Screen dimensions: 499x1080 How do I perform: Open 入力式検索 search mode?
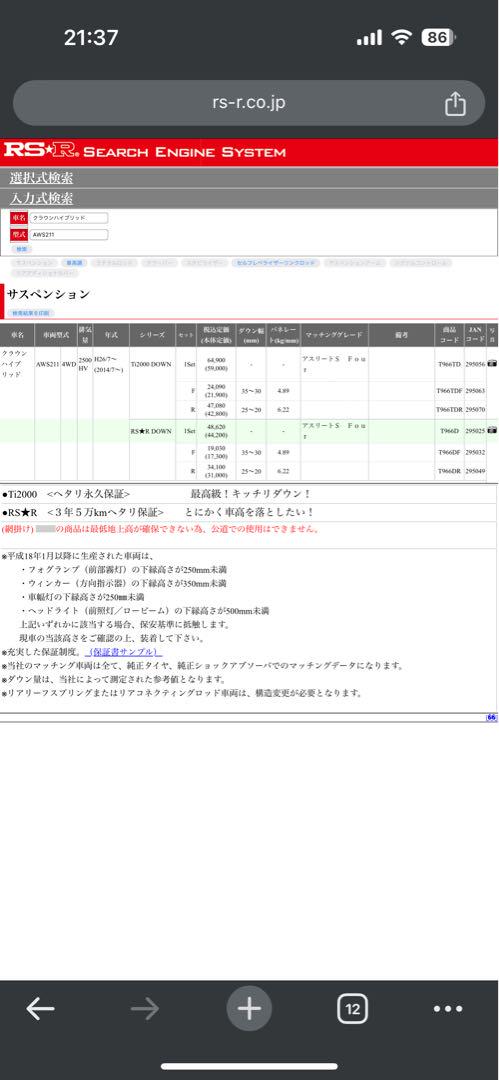point(41,198)
